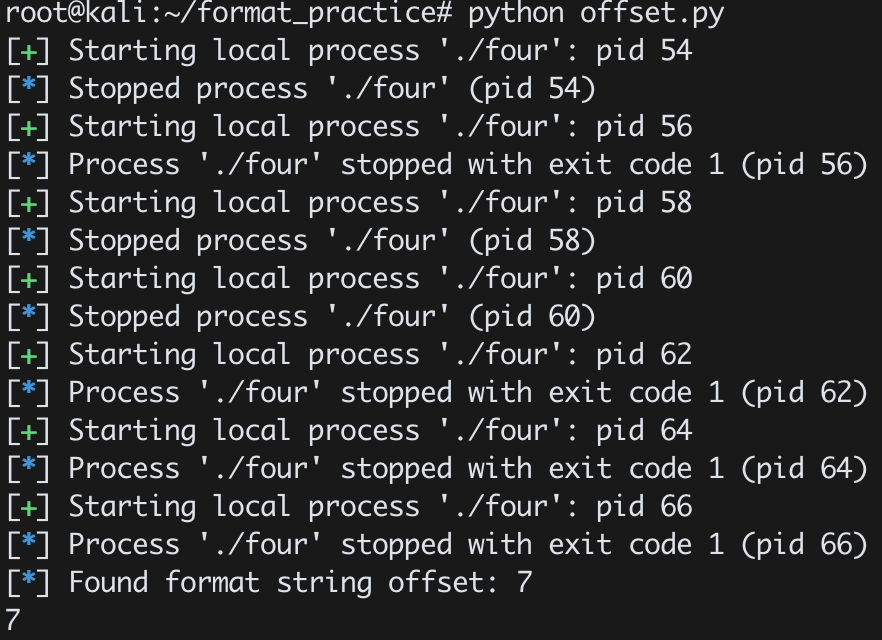This screenshot has height=640, width=882.
Task: Click 'Starting local process' line for pid 66
Action: 349,507
